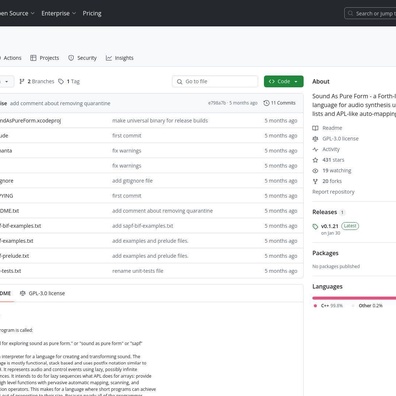396x396 pixels.
Task: Switch to GPL-3.0 license tab below files
Action: tap(42, 293)
